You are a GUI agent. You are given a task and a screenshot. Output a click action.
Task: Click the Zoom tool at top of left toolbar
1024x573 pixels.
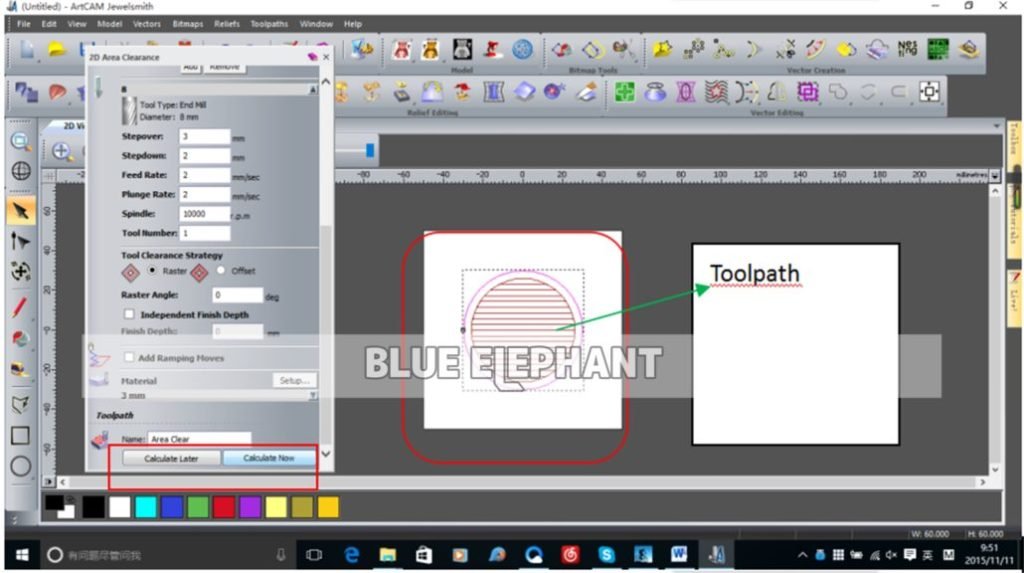(20, 140)
